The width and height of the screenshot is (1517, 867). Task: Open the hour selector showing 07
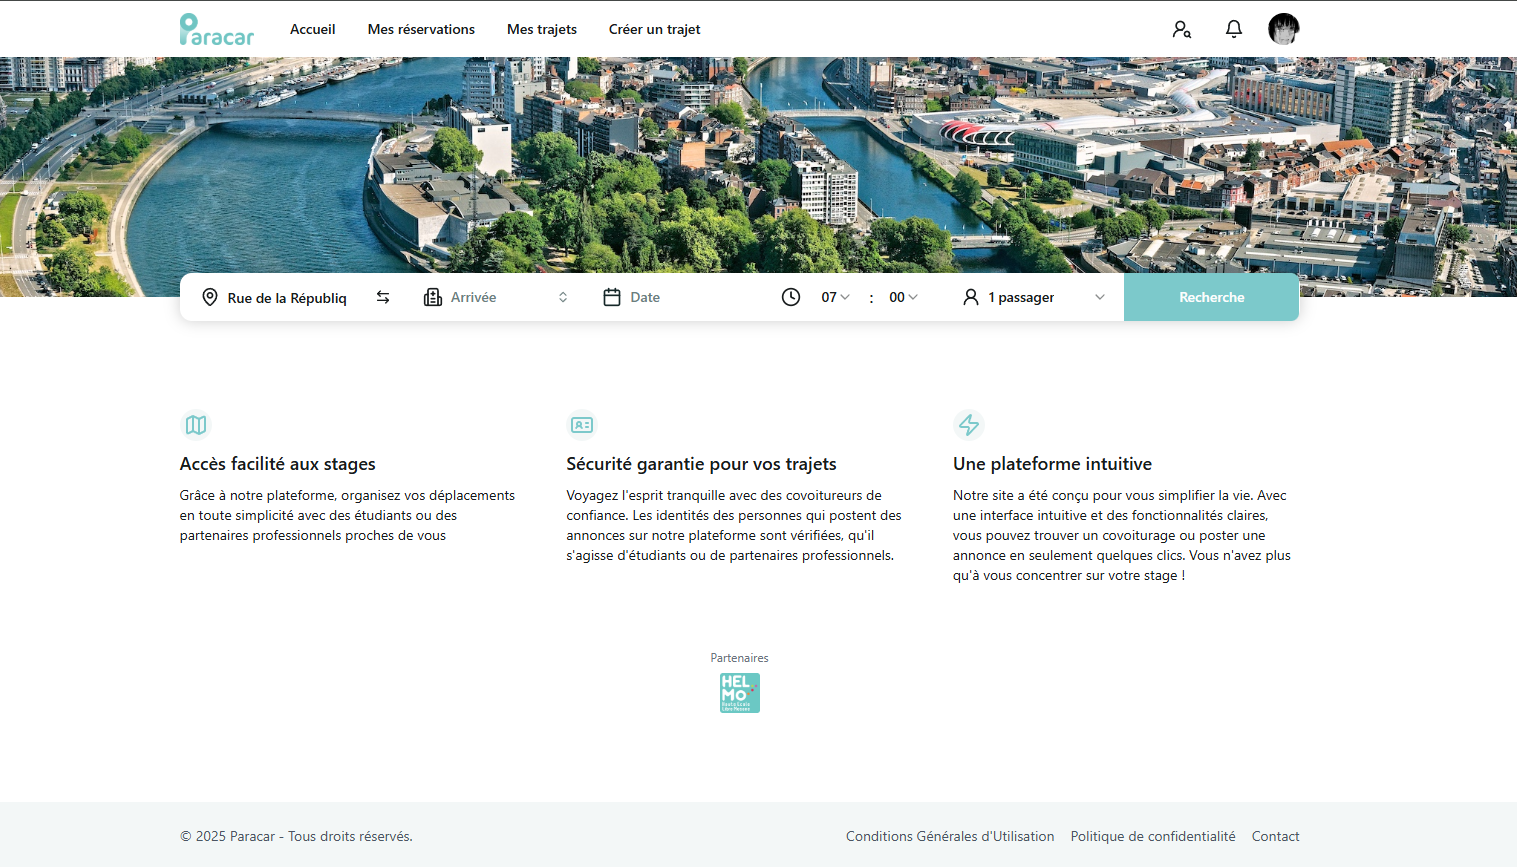(x=835, y=297)
